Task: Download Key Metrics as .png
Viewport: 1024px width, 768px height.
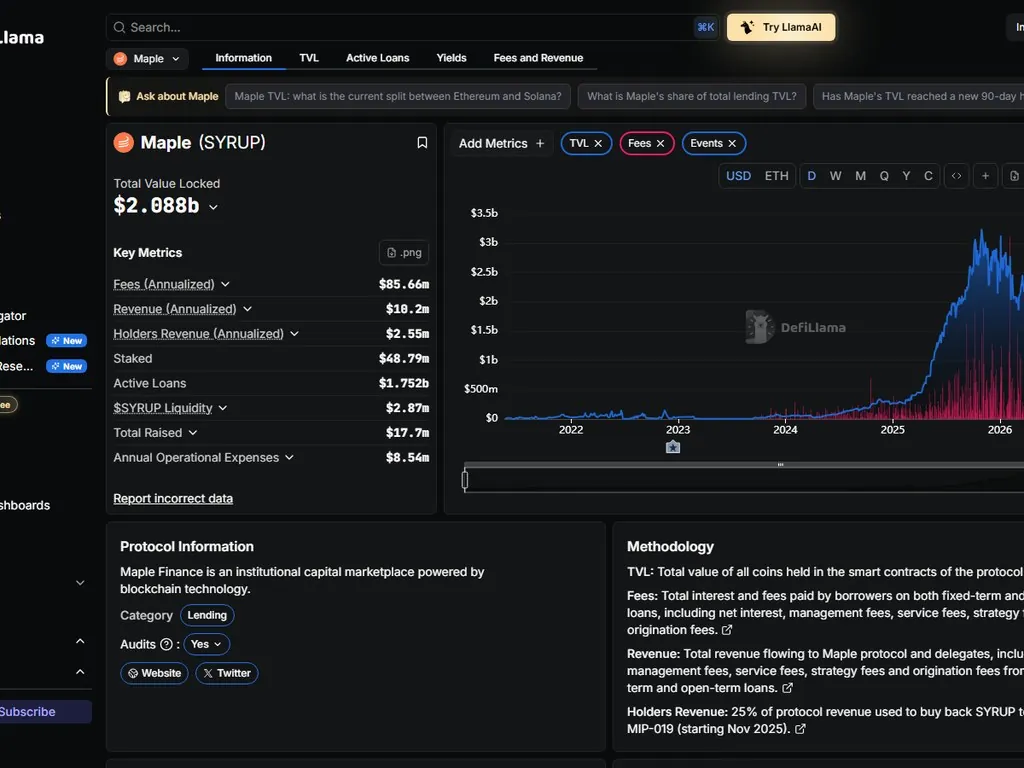Action: [x=404, y=253]
